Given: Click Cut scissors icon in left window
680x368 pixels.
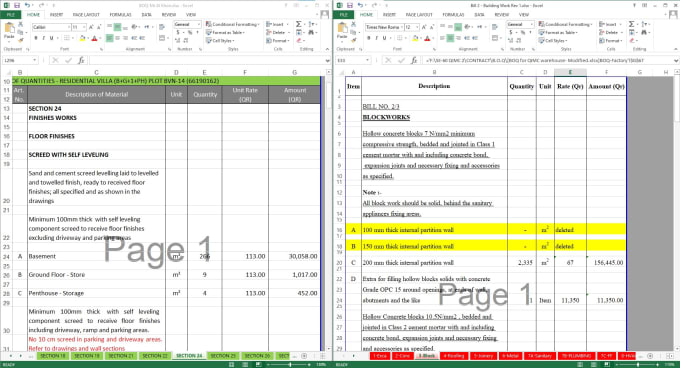Looking at the screenshot, I should pyautogui.click(x=20, y=25).
